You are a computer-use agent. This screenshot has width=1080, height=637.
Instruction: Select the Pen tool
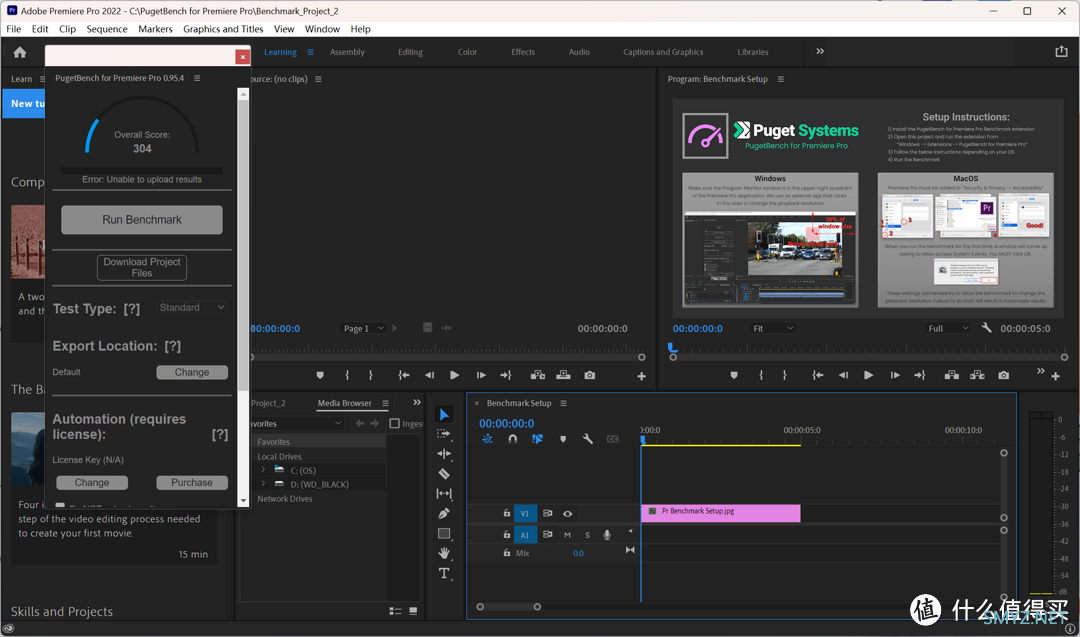[x=444, y=514]
